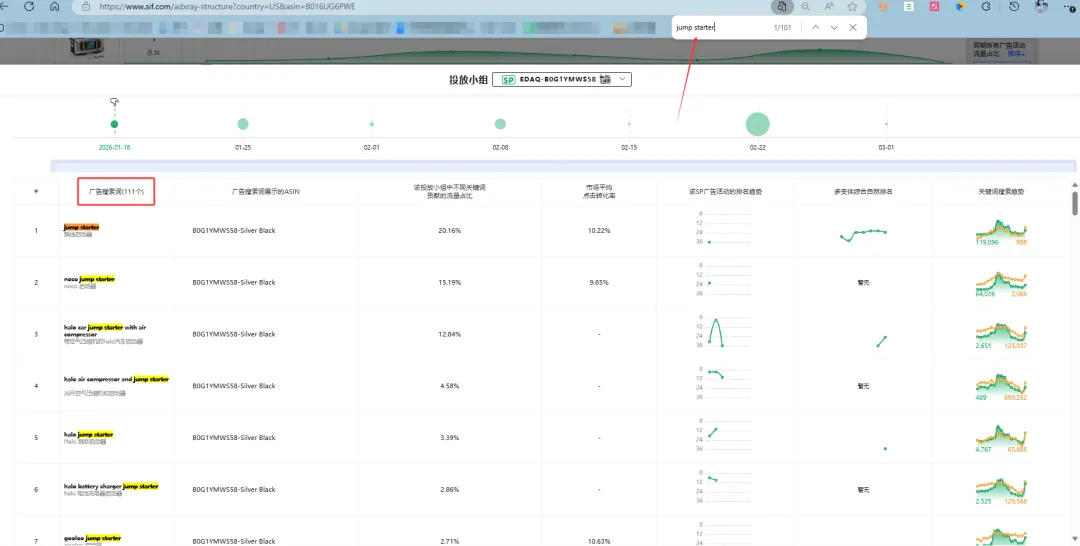Click the browser refresh icon

click(30, 7)
